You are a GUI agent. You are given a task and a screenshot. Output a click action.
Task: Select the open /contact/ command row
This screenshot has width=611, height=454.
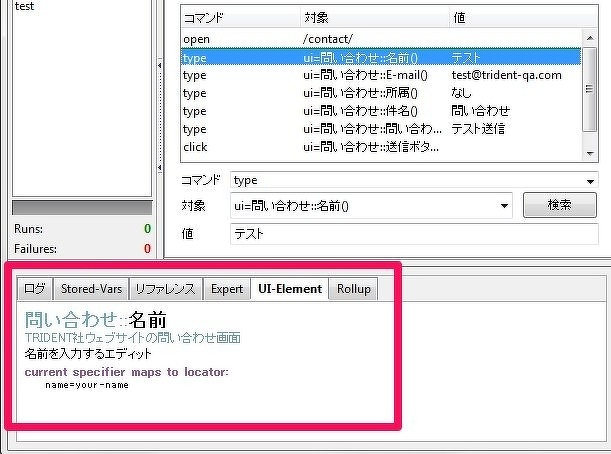coord(380,39)
